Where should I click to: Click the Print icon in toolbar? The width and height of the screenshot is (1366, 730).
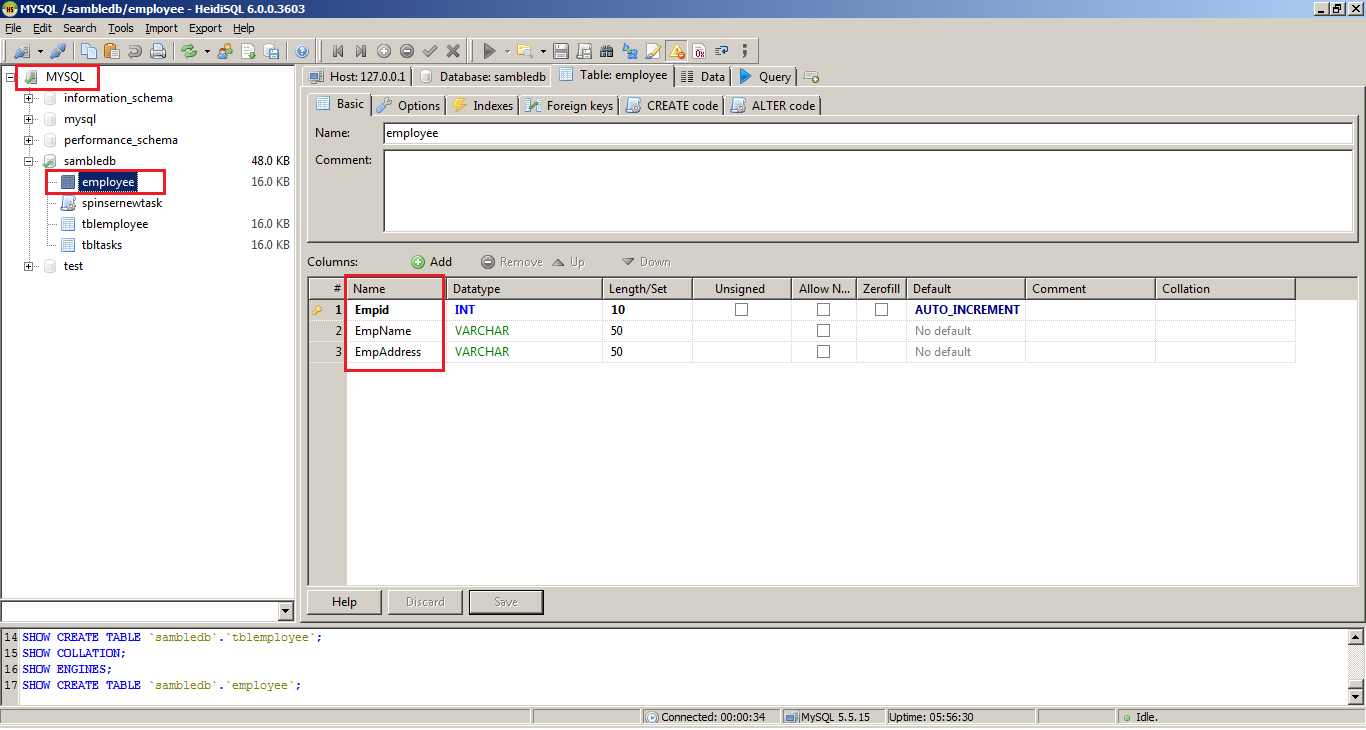(x=157, y=50)
